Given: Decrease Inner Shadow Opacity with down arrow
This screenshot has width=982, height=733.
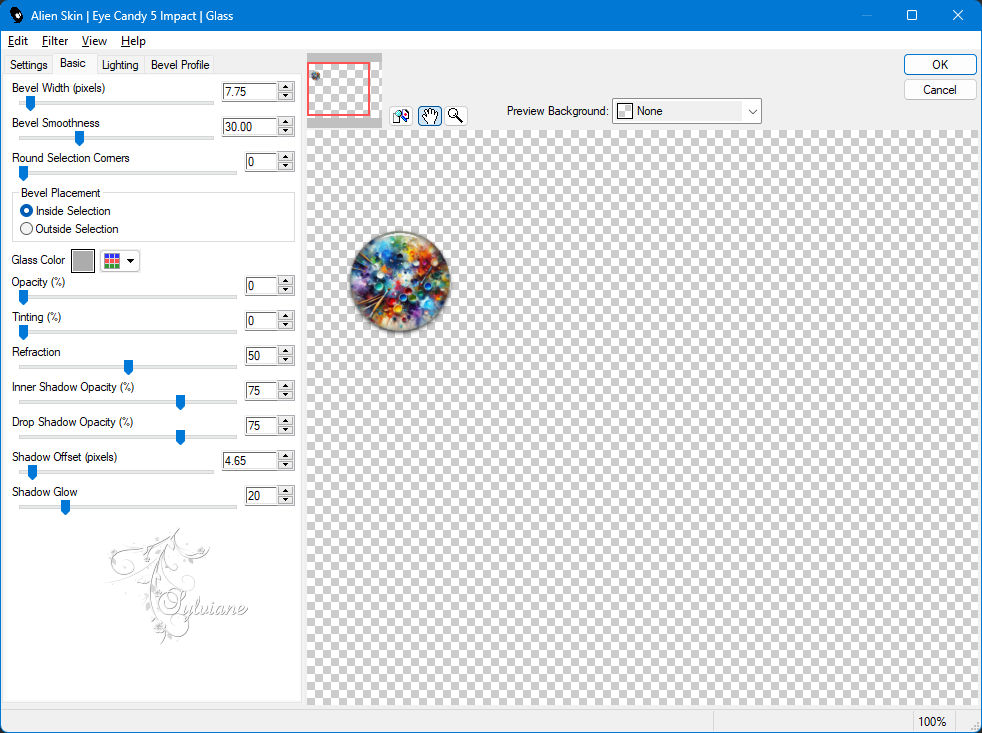Looking at the screenshot, I should [x=286, y=395].
